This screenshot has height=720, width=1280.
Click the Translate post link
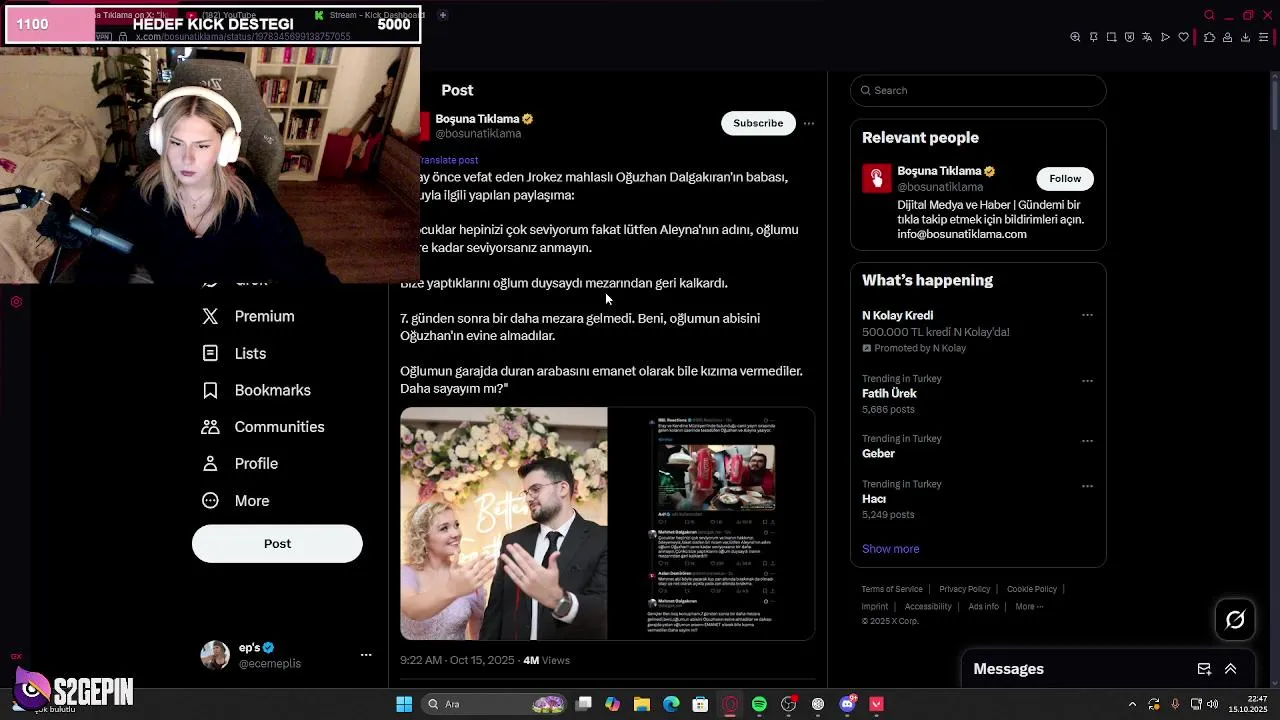pyautogui.click(x=449, y=160)
